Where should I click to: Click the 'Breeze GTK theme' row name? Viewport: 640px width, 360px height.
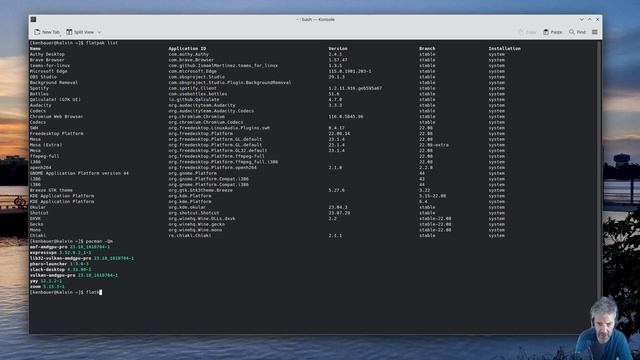(51, 190)
